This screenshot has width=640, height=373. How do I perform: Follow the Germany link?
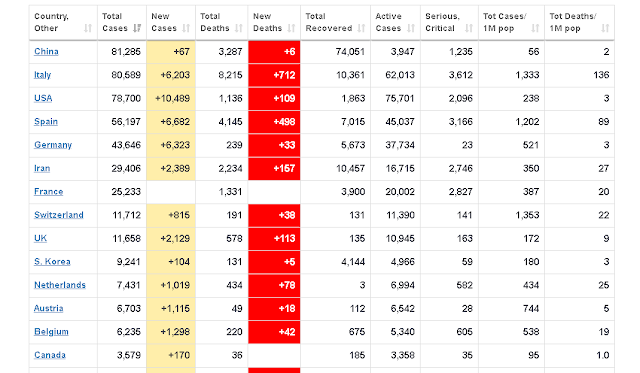[53, 145]
